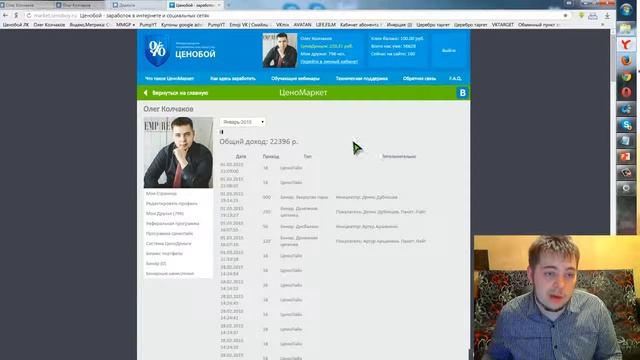Click the ЦеноМаркет title in the green bar
Screen dimensions: 640x360
coord(303,93)
